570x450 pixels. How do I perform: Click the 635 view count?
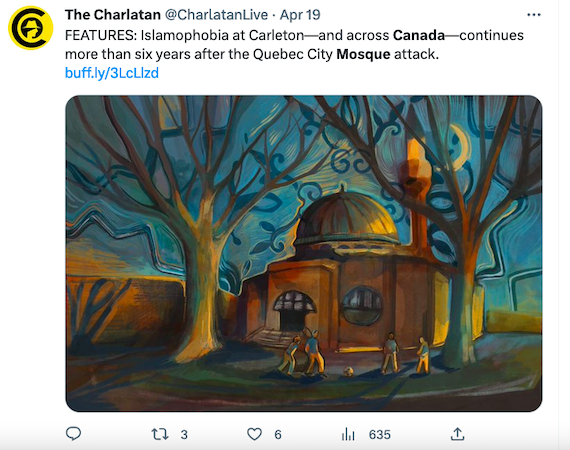click(x=380, y=434)
